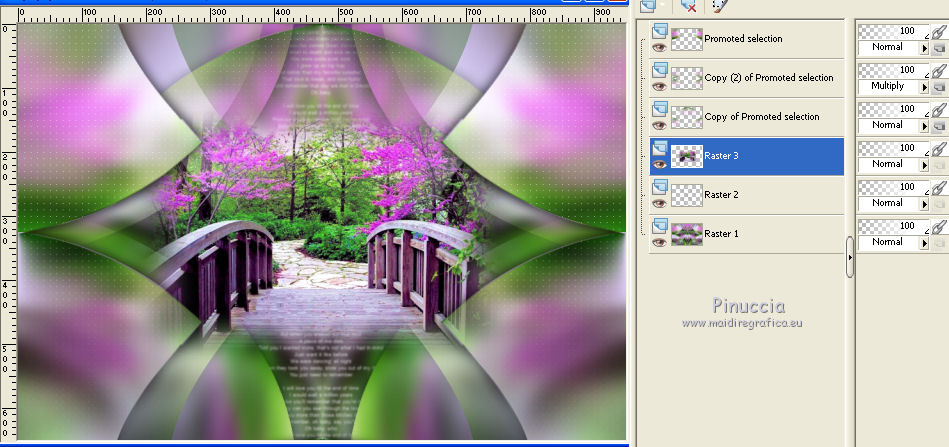Image resolution: width=949 pixels, height=447 pixels.
Task: Click the opacity slider of Raster 2
Action: (x=893, y=187)
